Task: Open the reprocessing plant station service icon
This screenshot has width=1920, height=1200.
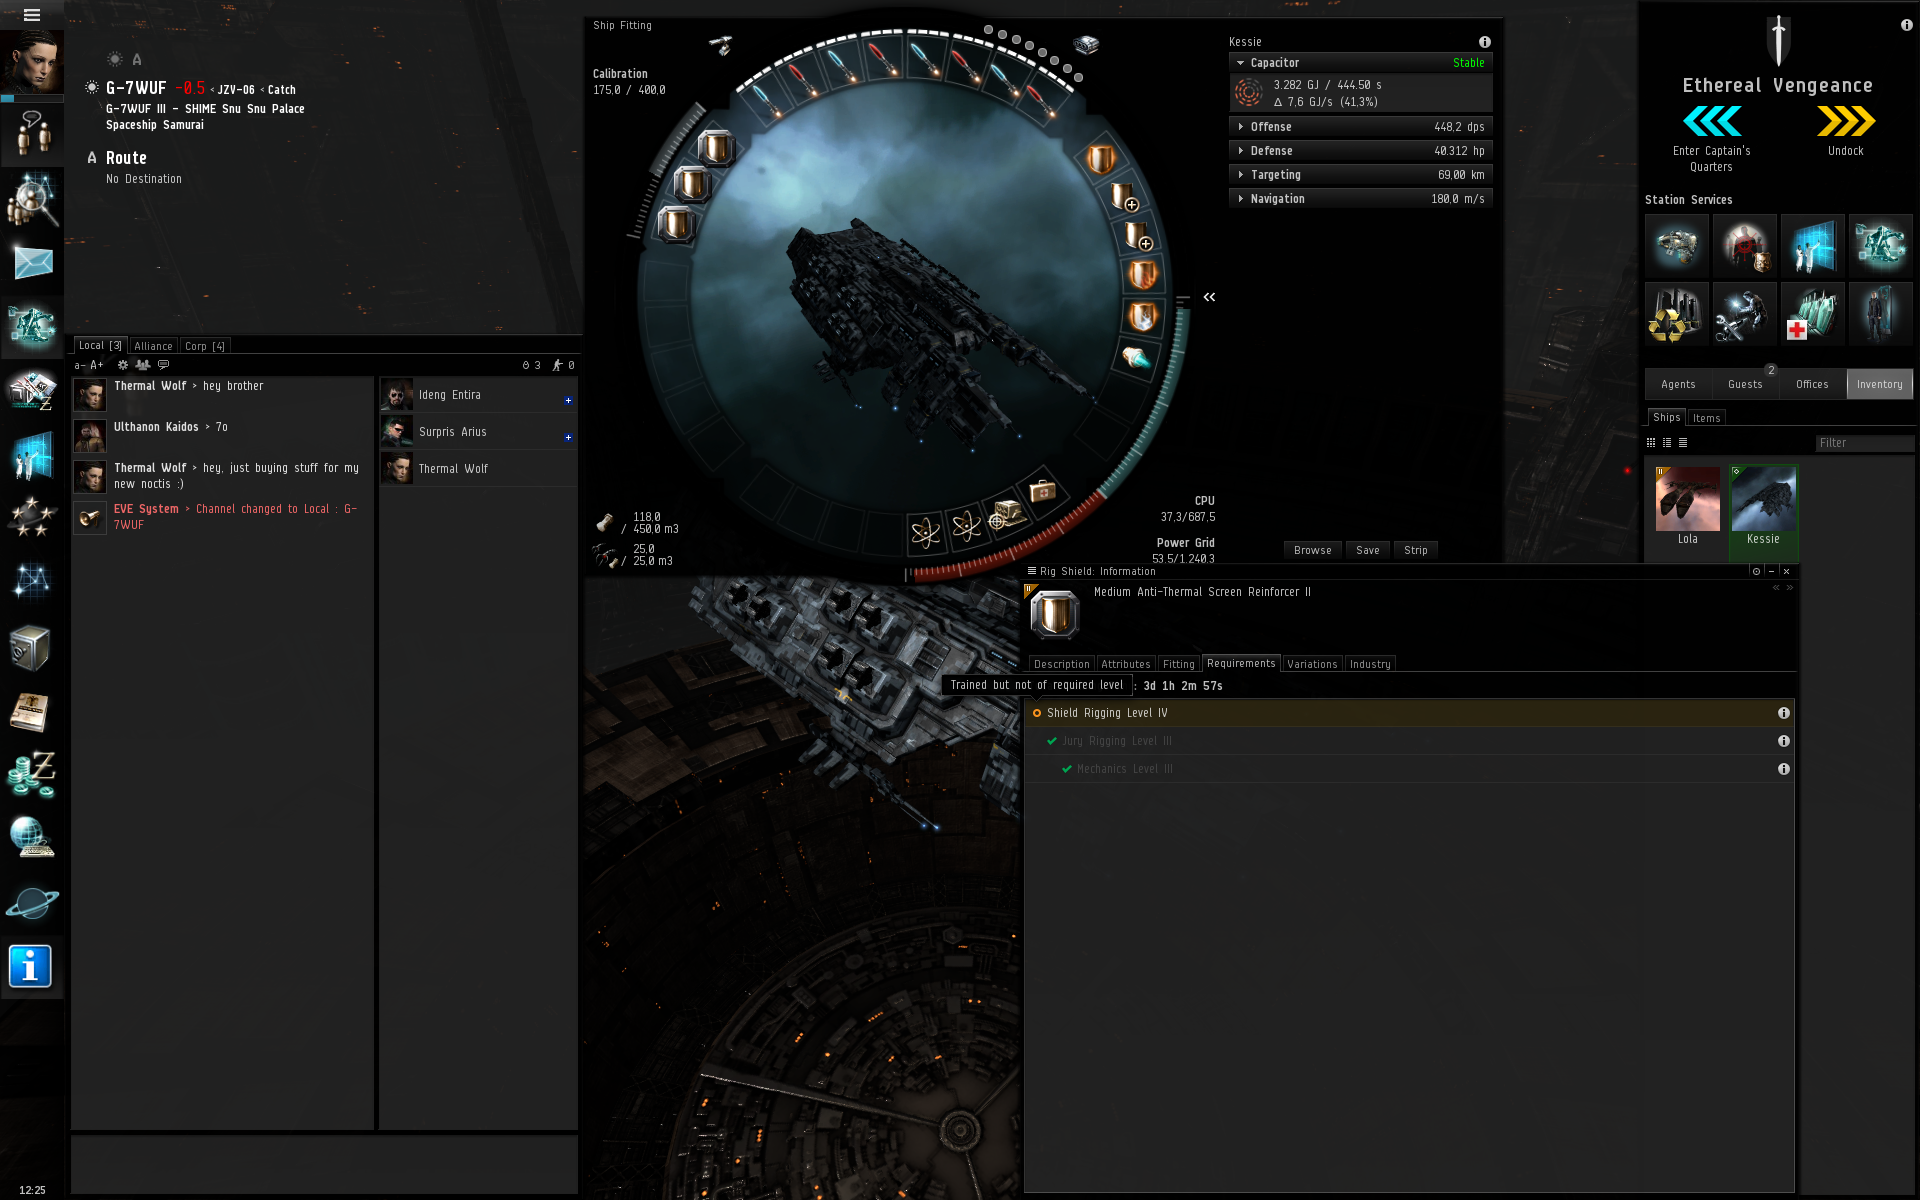Action: pos(1676,314)
